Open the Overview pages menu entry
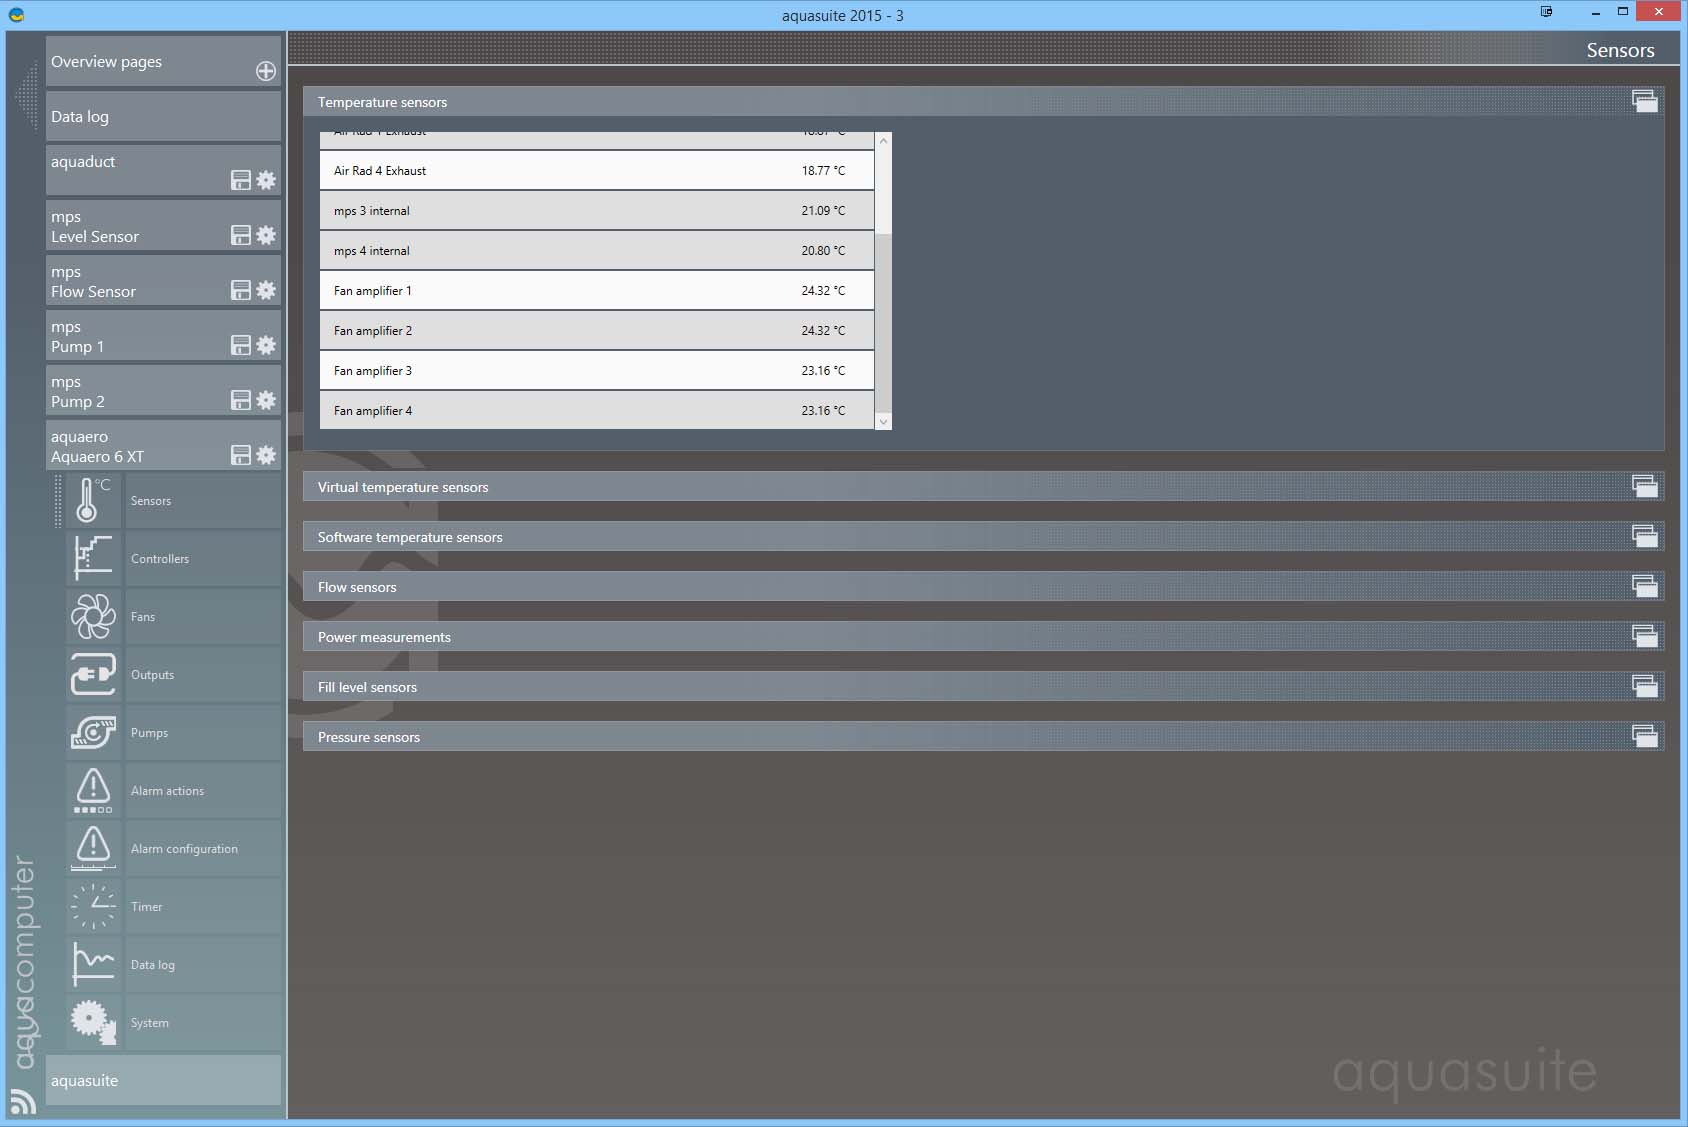The width and height of the screenshot is (1688, 1127). click(x=163, y=61)
